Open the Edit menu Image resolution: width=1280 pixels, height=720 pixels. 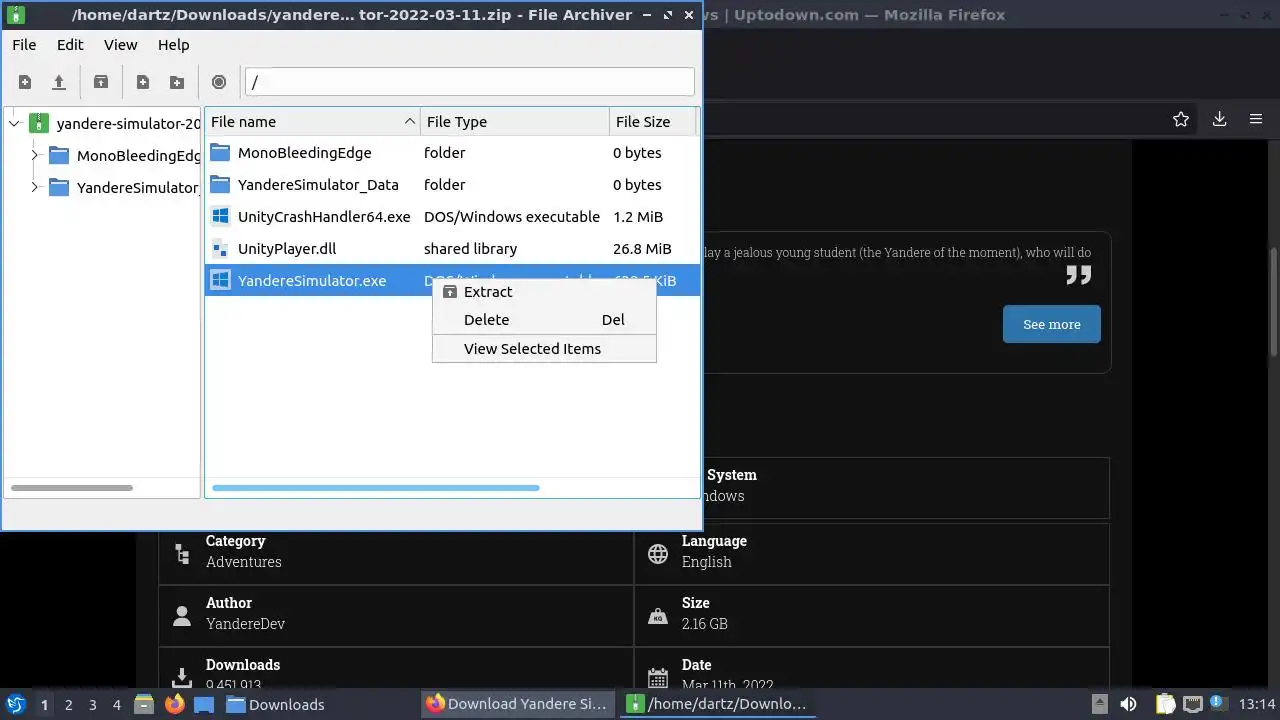coord(70,45)
